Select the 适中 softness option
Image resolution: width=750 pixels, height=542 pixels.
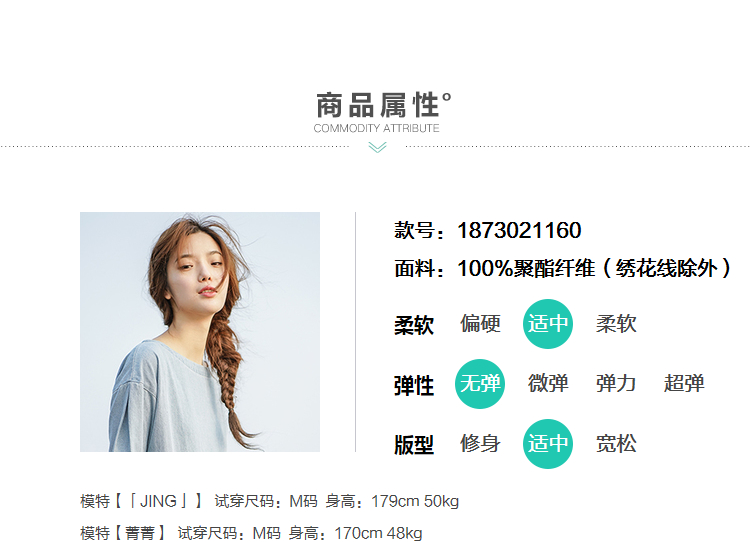point(548,324)
